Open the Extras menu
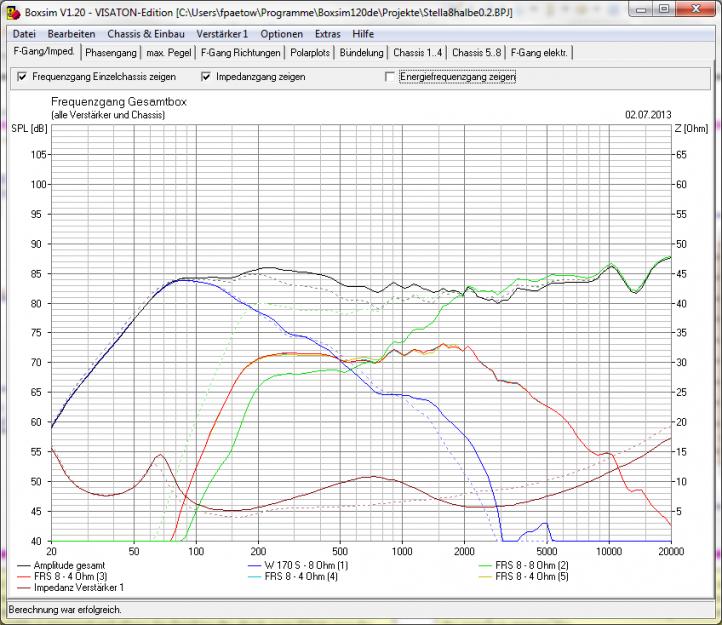 click(328, 34)
